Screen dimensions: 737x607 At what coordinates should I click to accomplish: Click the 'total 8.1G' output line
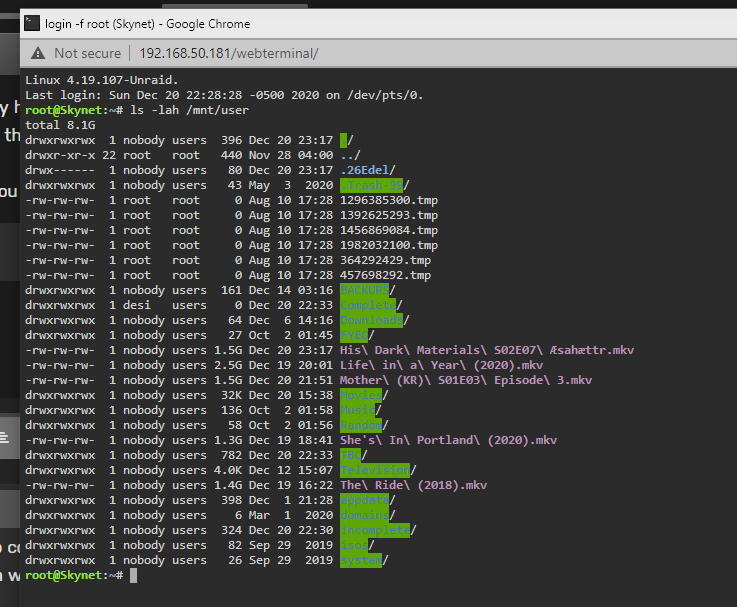tap(60, 125)
